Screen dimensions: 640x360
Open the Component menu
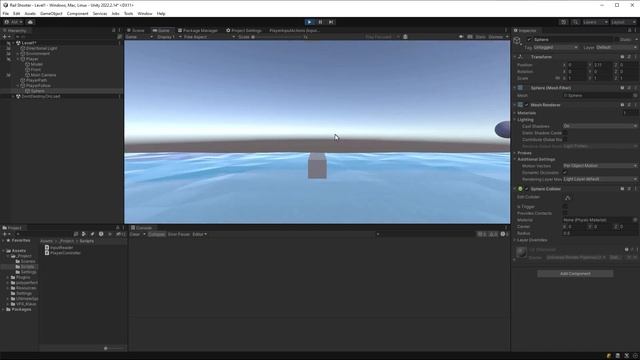(78, 13)
